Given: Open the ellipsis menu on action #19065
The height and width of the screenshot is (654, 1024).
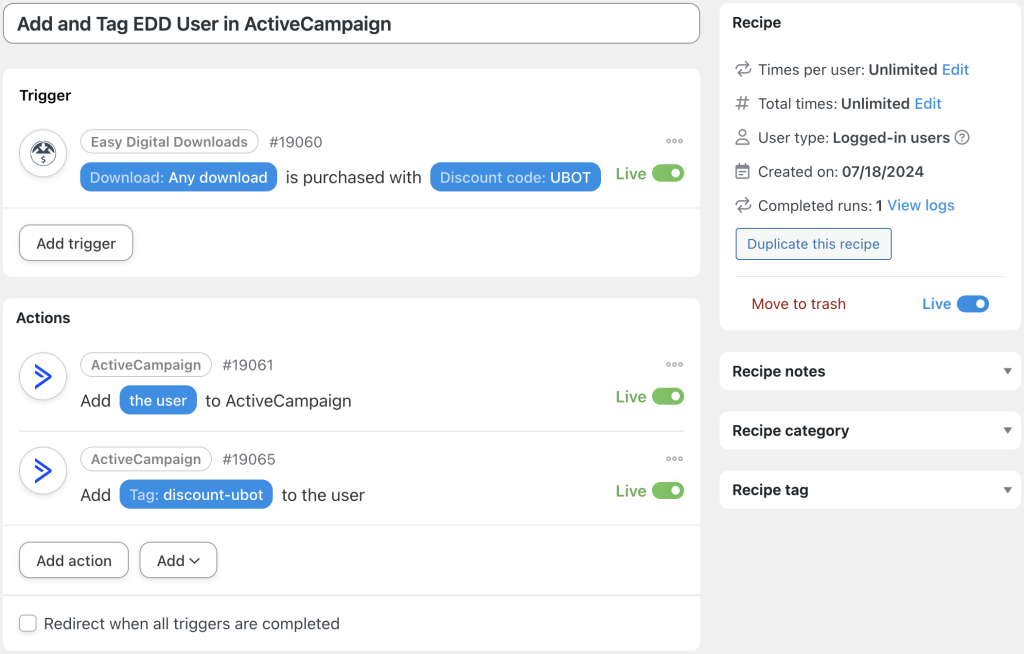Looking at the screenshot, I should (x=674, y=458).
